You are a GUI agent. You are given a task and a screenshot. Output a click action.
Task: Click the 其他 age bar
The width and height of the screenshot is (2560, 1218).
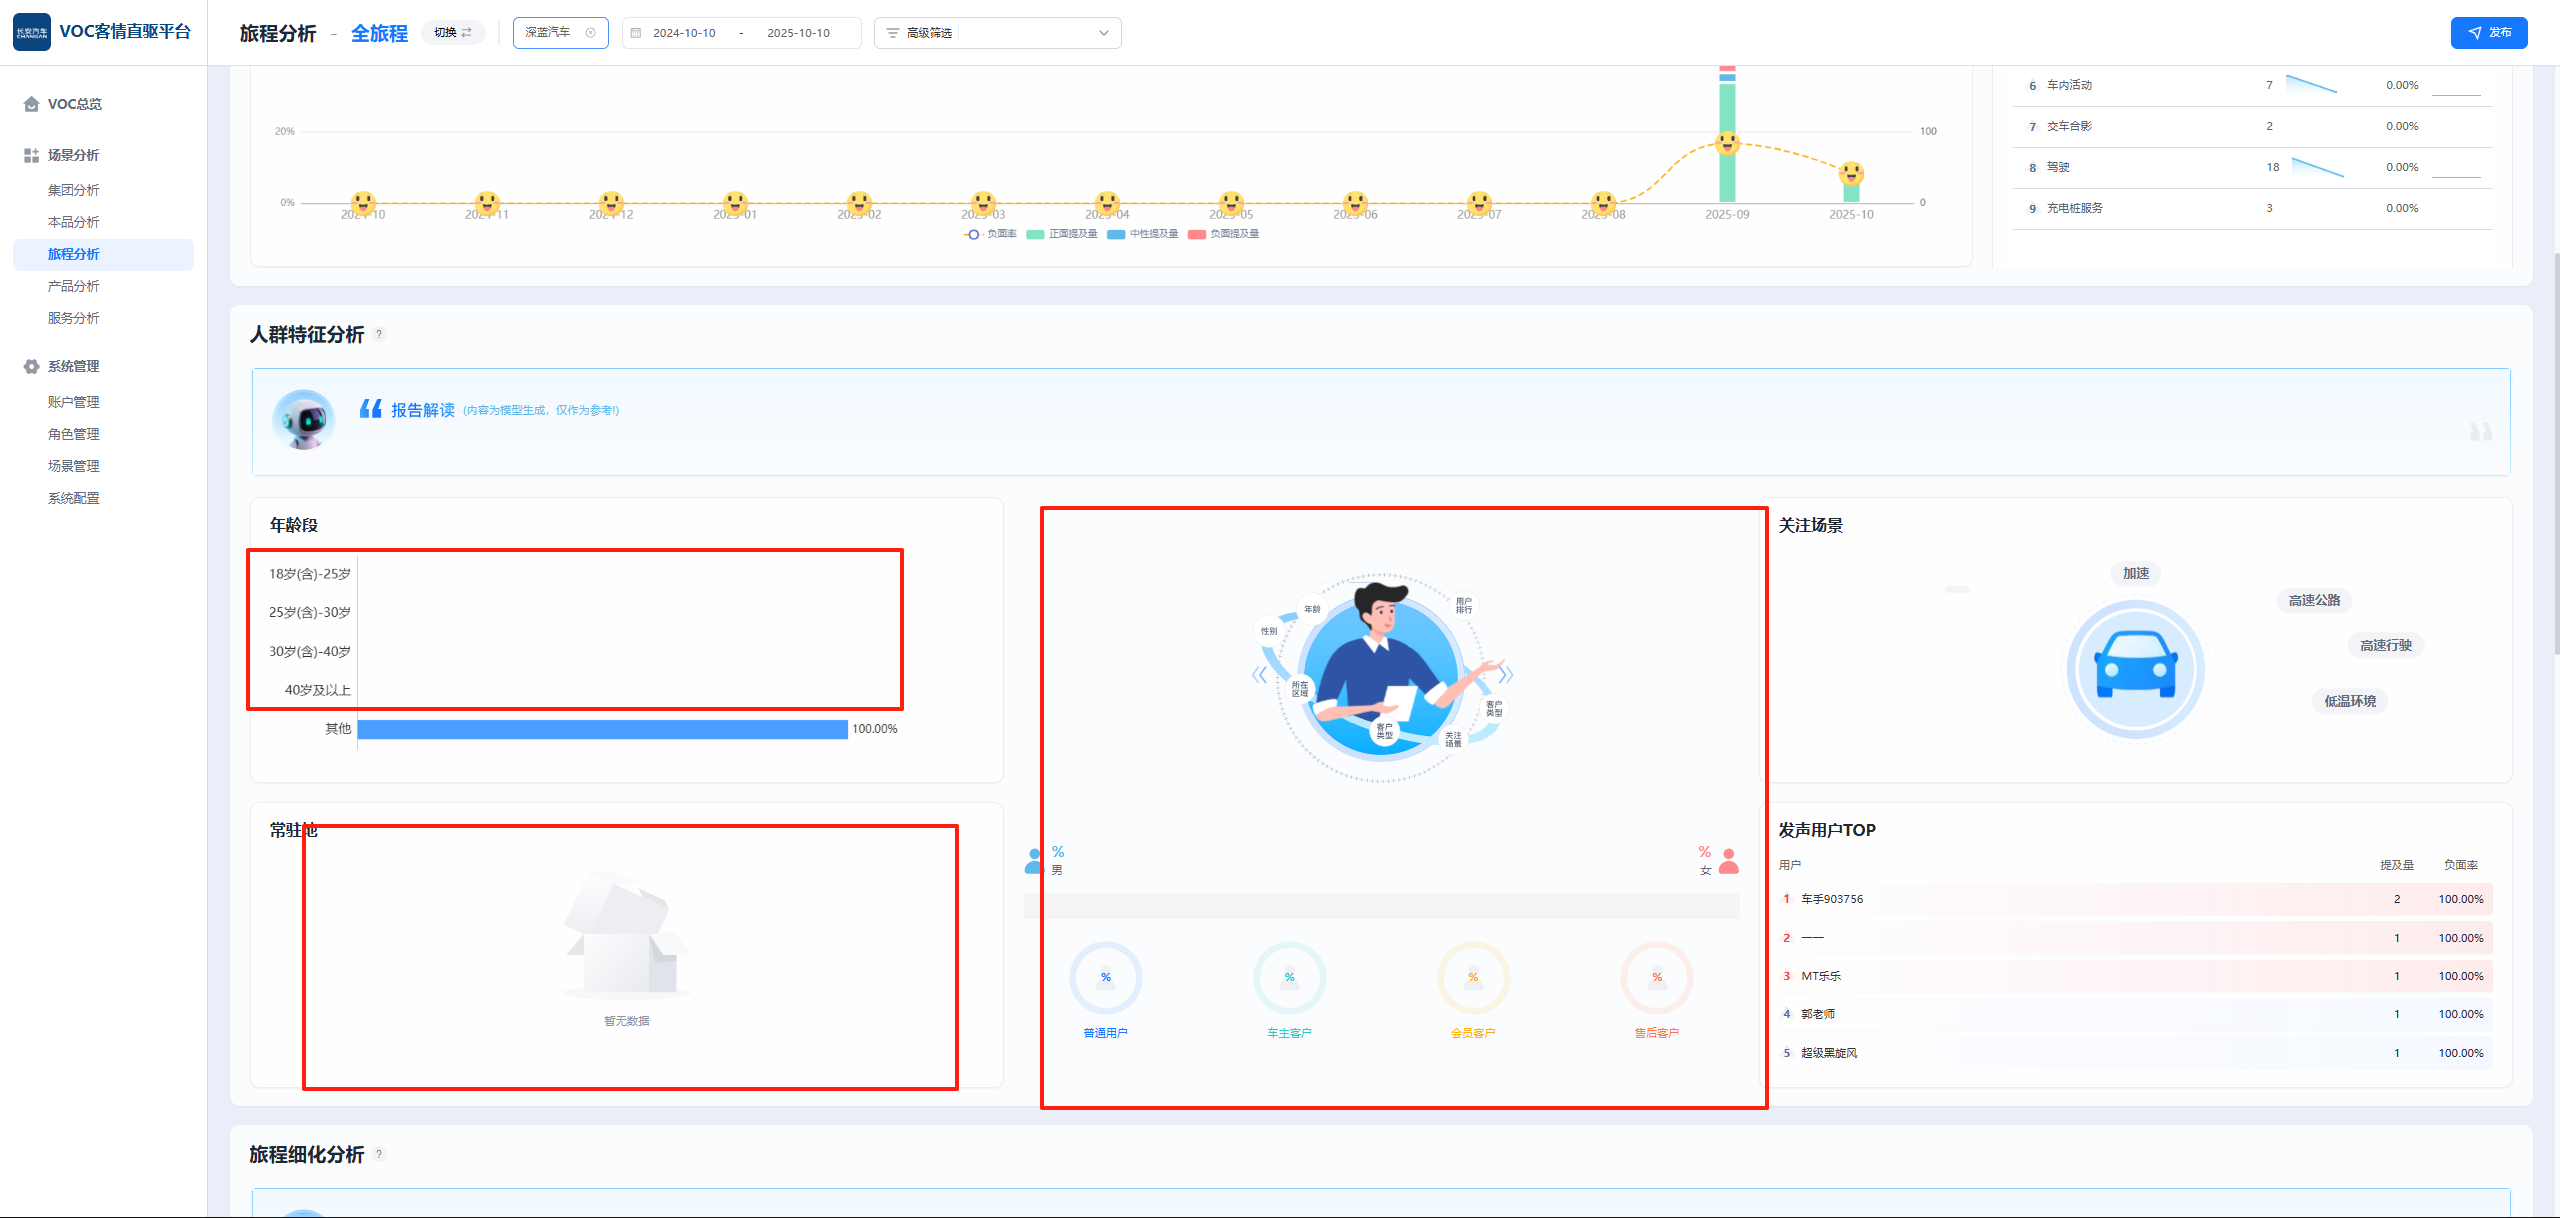pos(602,729)
